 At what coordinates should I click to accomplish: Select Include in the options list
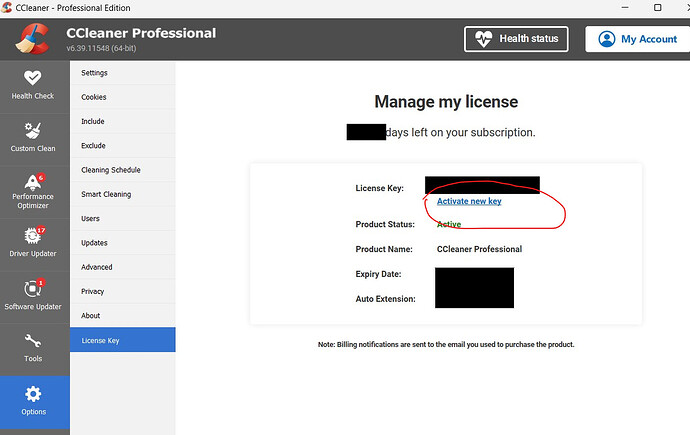pyautogui.click(x=93, y=121)
